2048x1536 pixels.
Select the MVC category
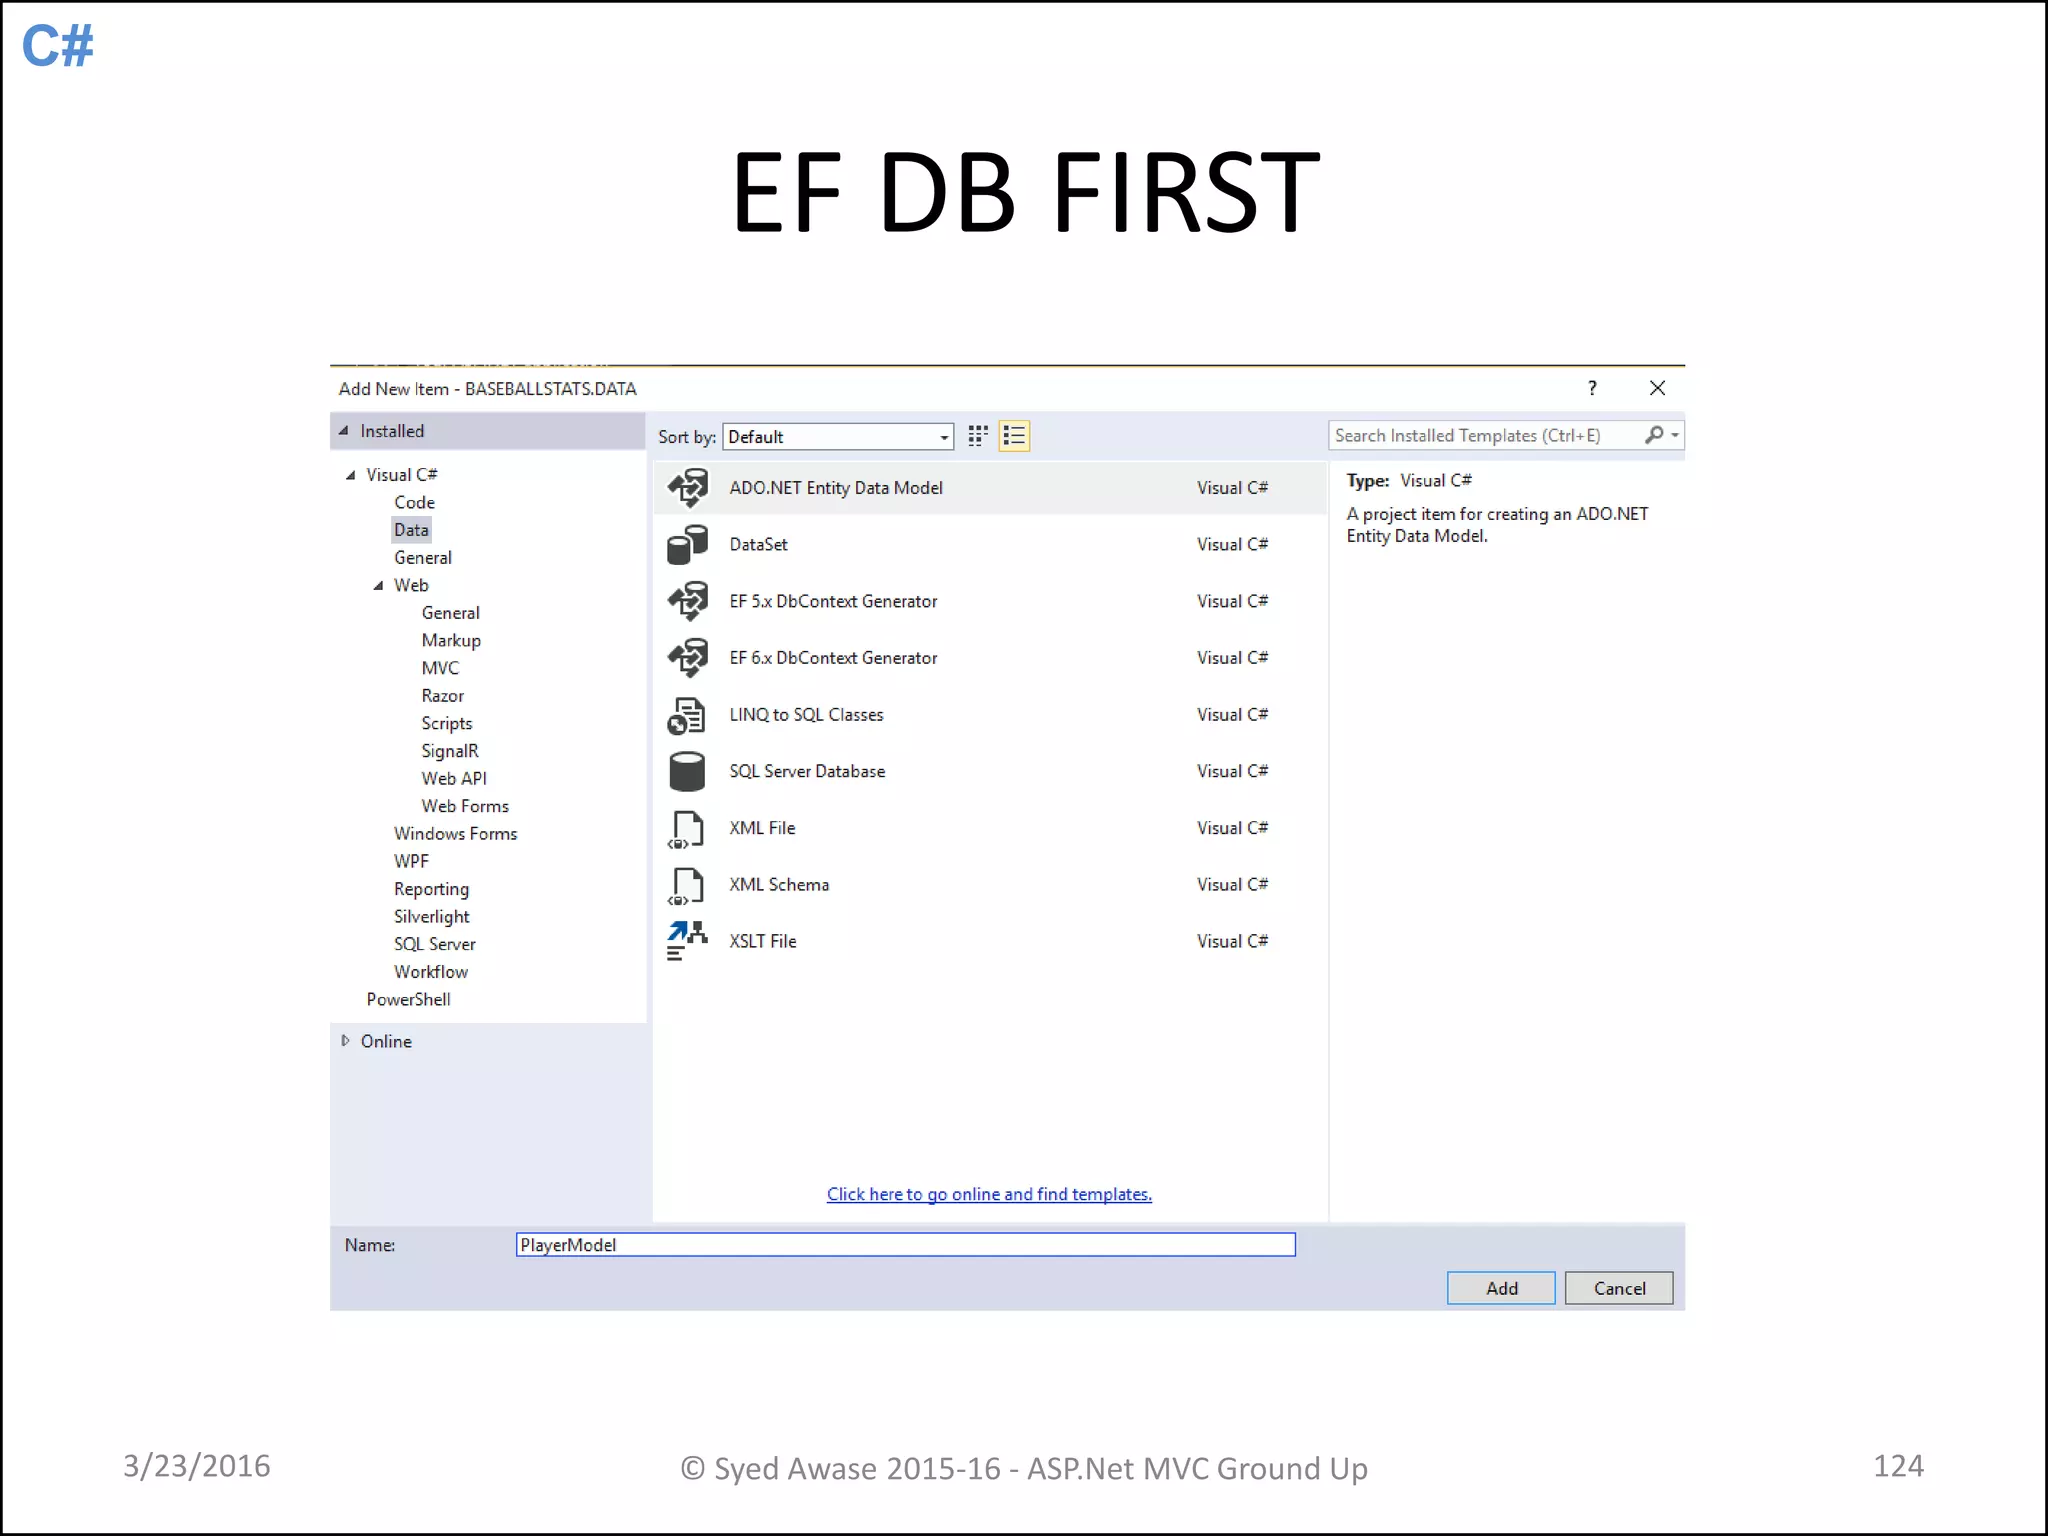440,668
